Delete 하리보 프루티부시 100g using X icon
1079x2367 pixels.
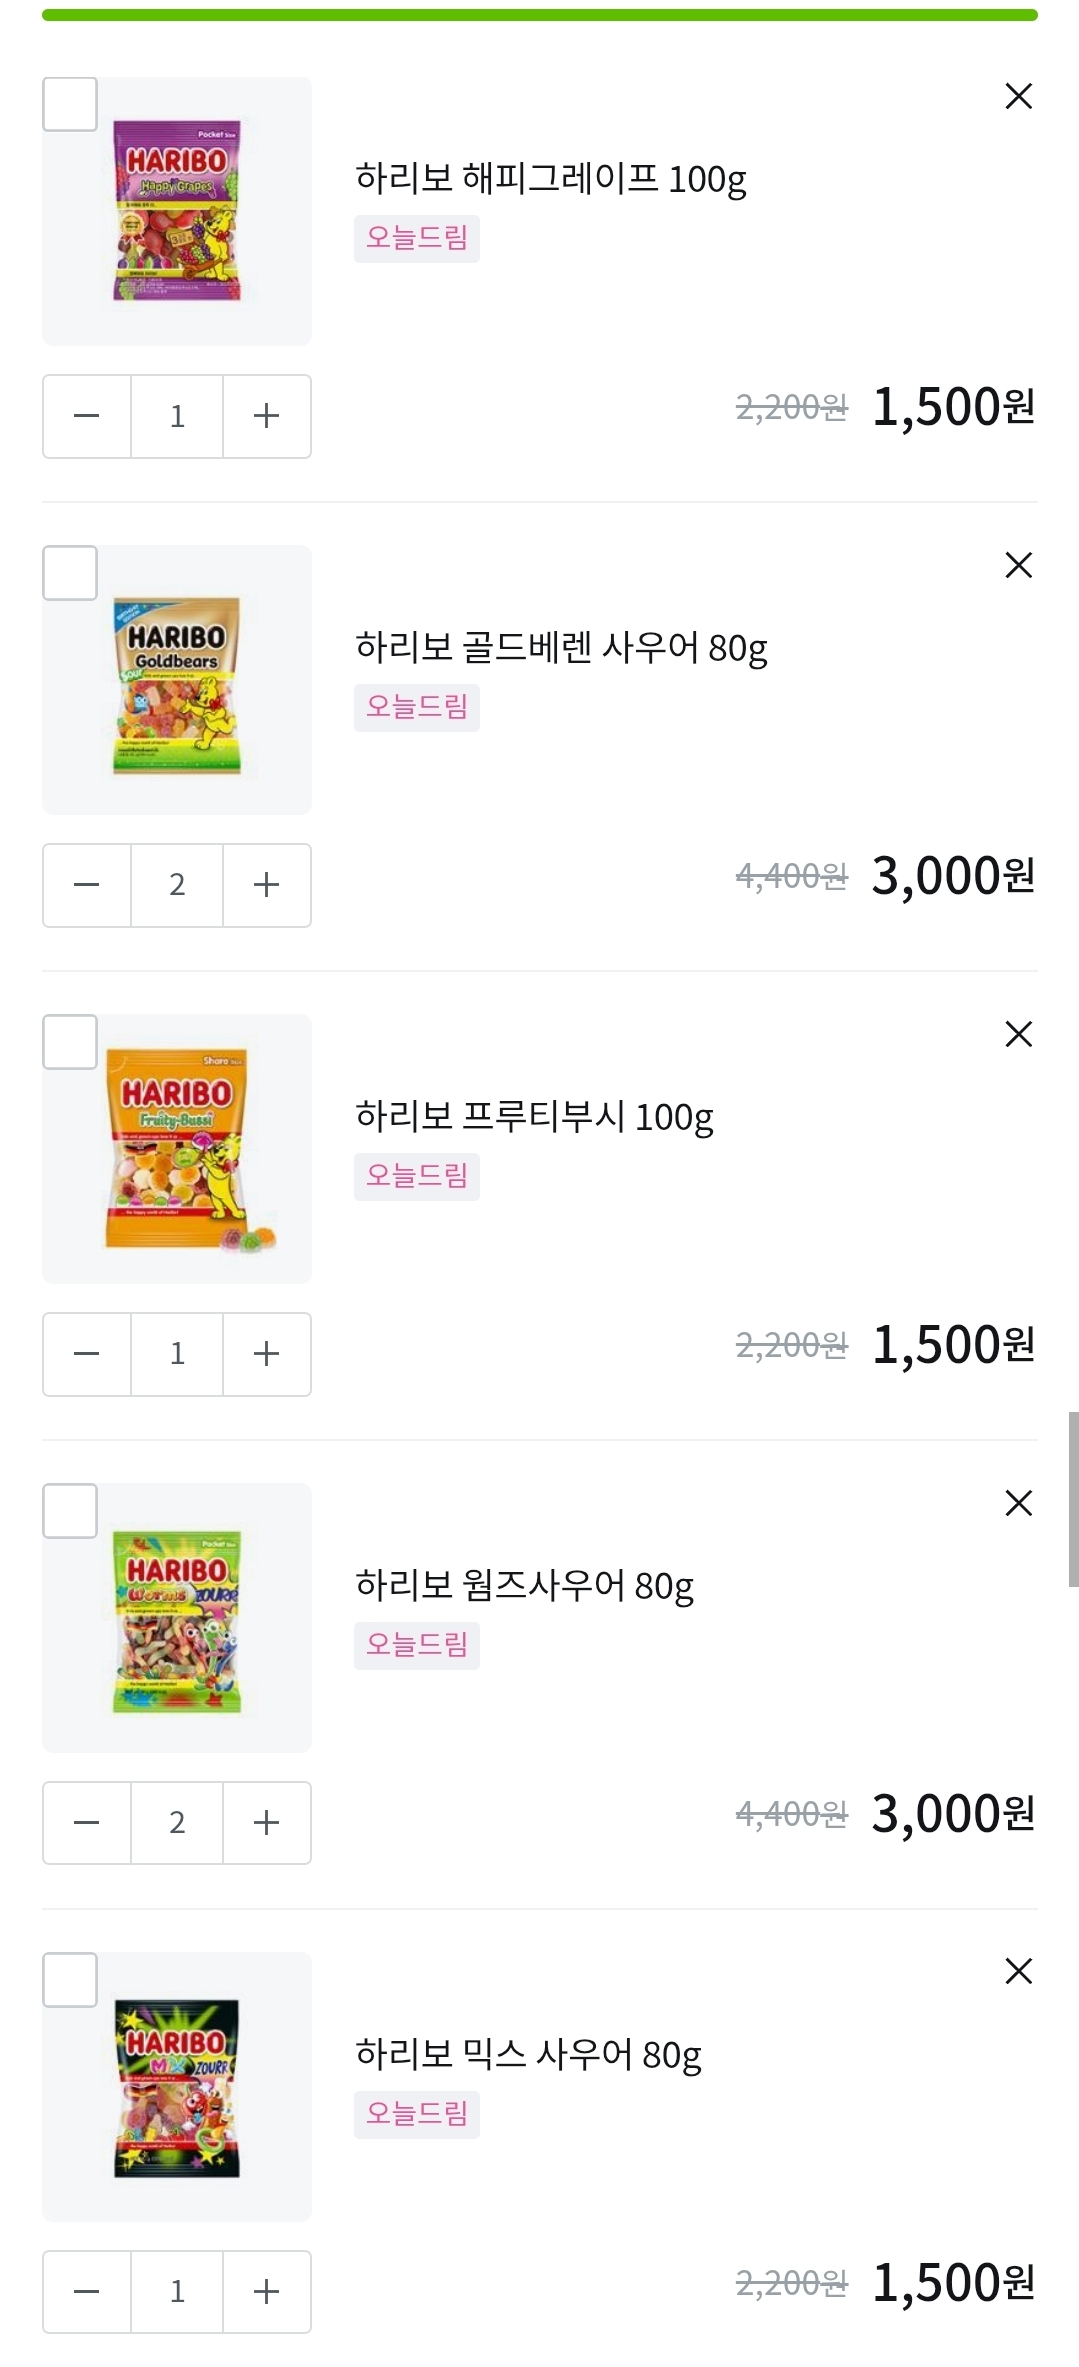1018,1034
